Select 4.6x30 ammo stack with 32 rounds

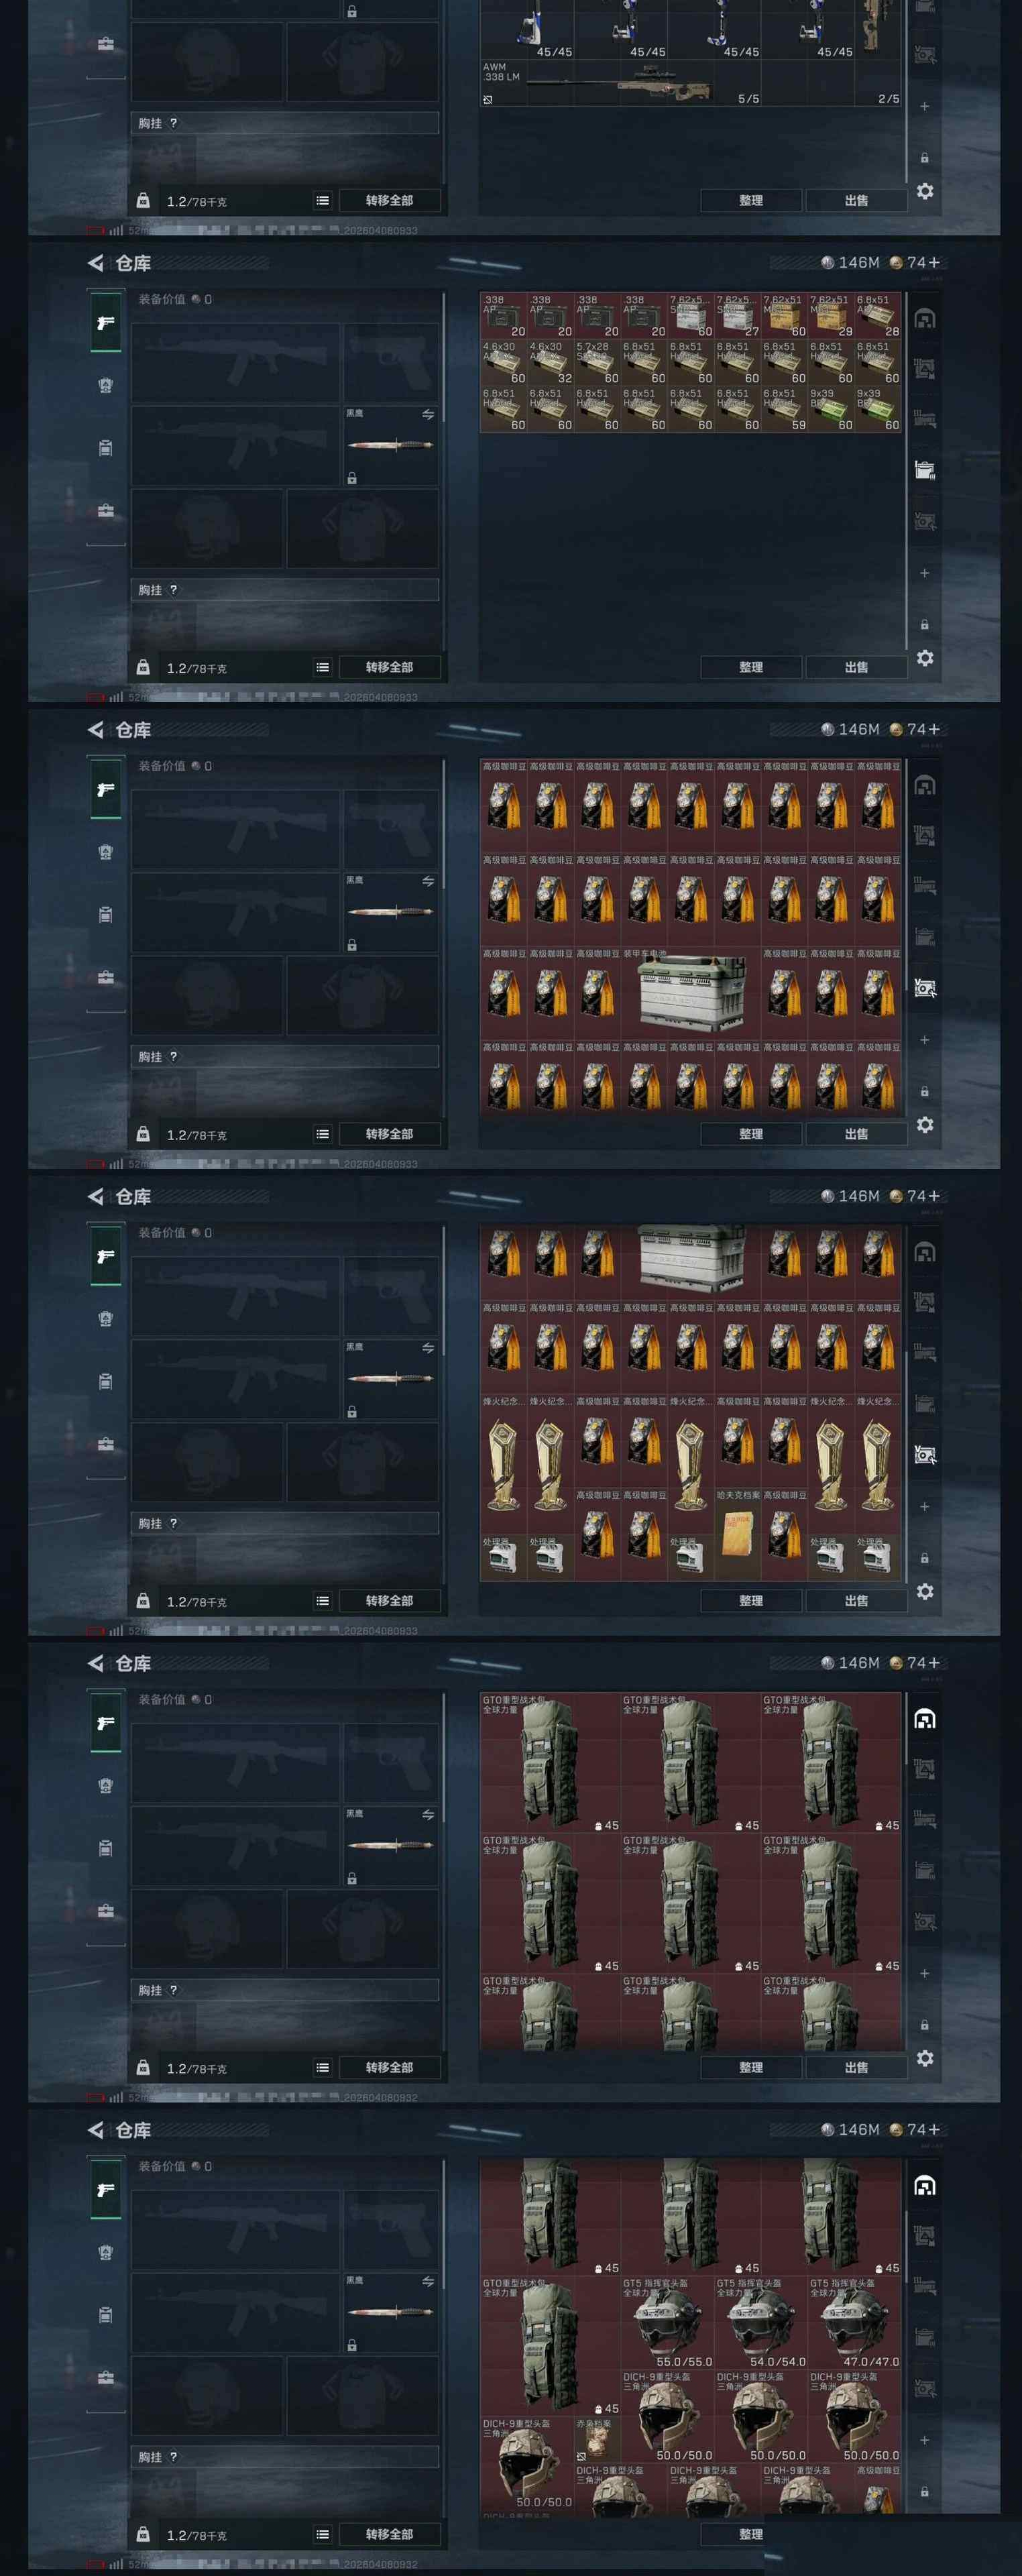click(x=550, y=362)
